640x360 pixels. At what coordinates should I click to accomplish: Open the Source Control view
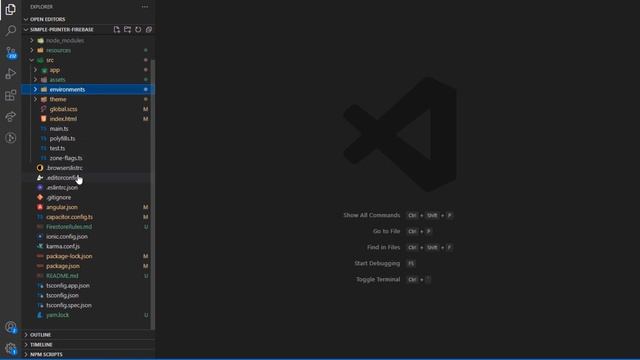11,52
